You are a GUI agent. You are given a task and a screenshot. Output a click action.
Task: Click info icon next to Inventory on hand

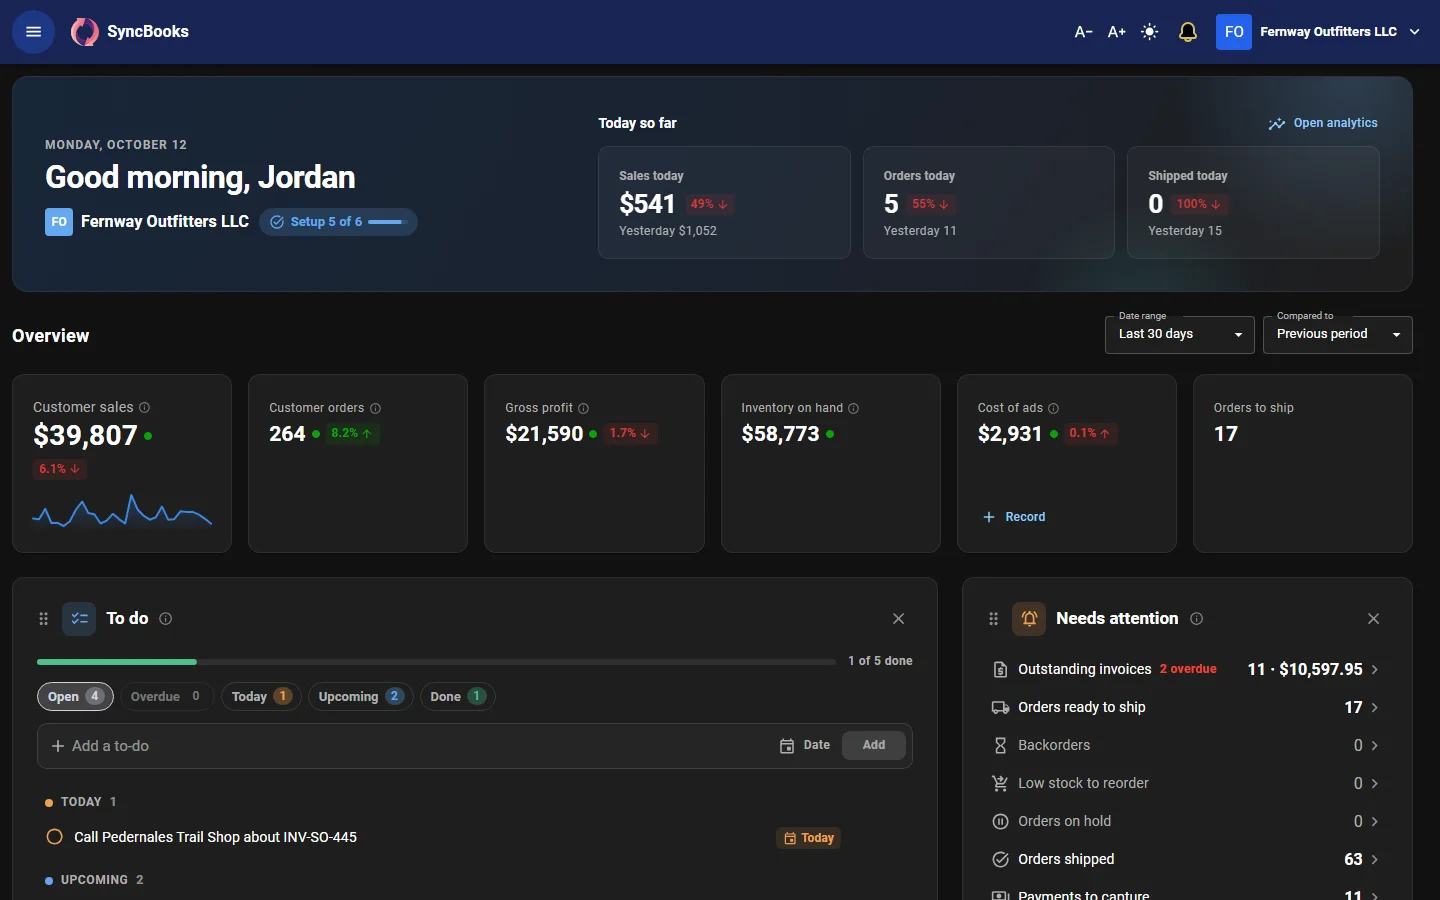854,408
